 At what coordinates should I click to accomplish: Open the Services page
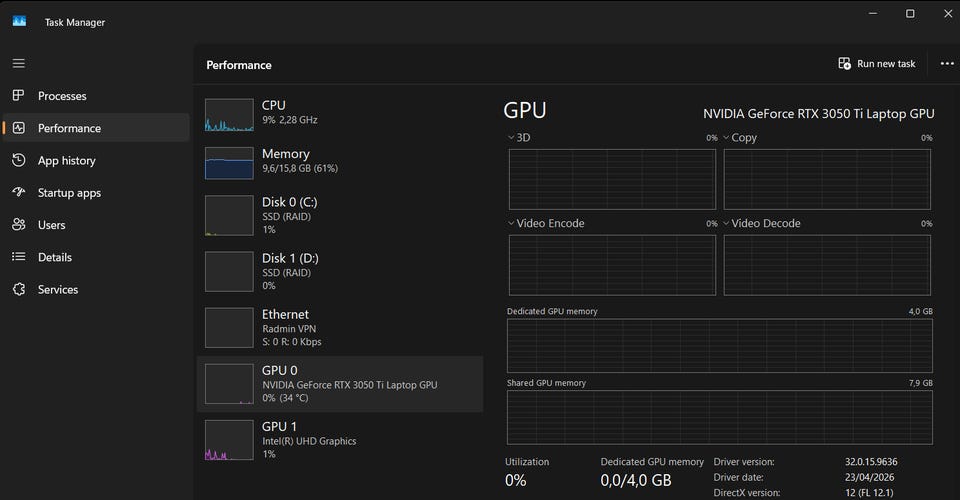tap(96, 289)
